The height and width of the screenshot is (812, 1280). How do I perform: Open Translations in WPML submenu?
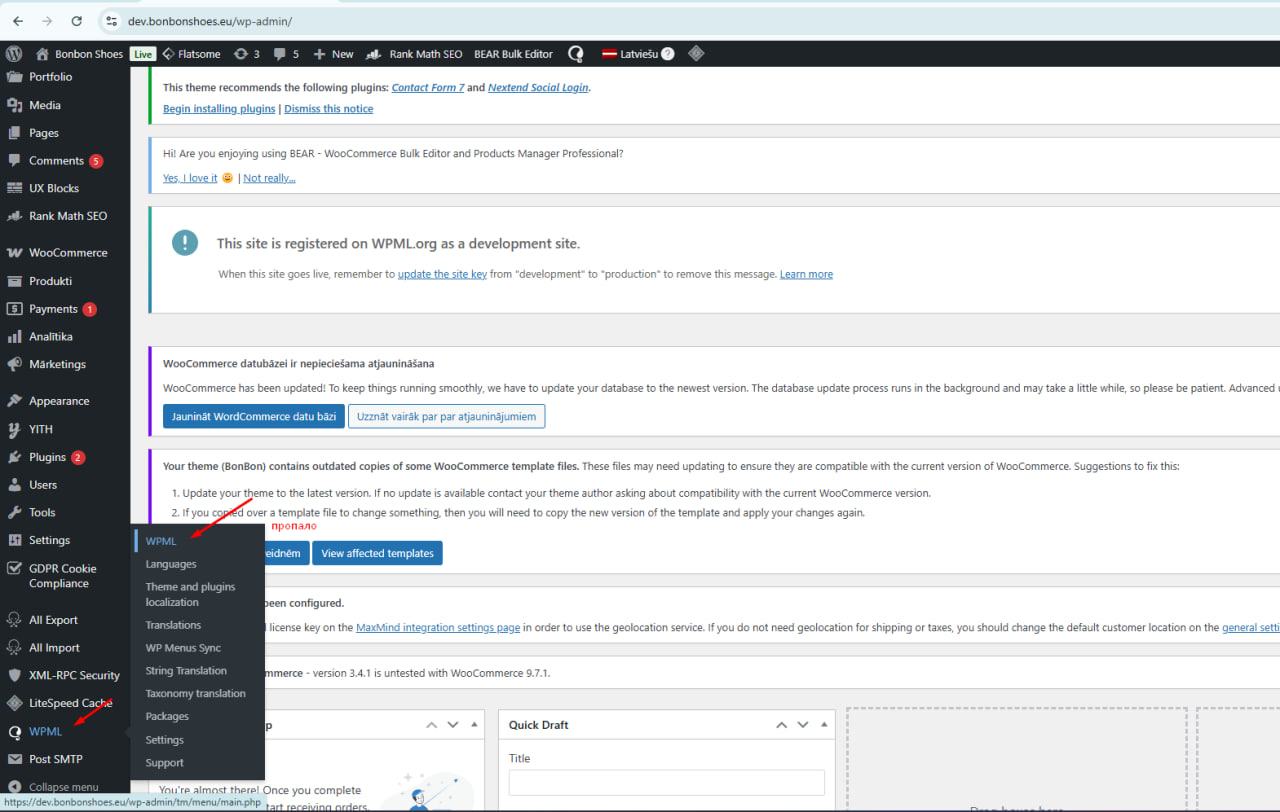pos(173,625)
